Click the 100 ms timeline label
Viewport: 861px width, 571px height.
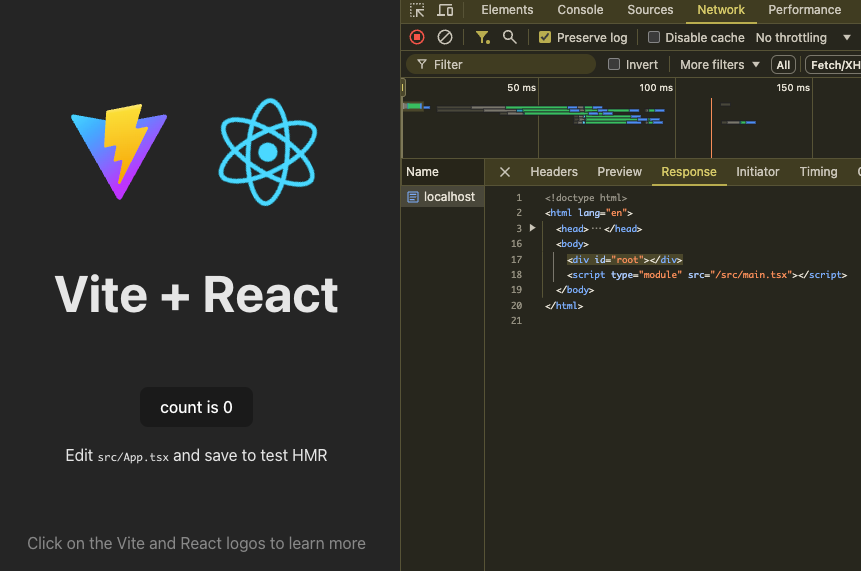[656, 88]
